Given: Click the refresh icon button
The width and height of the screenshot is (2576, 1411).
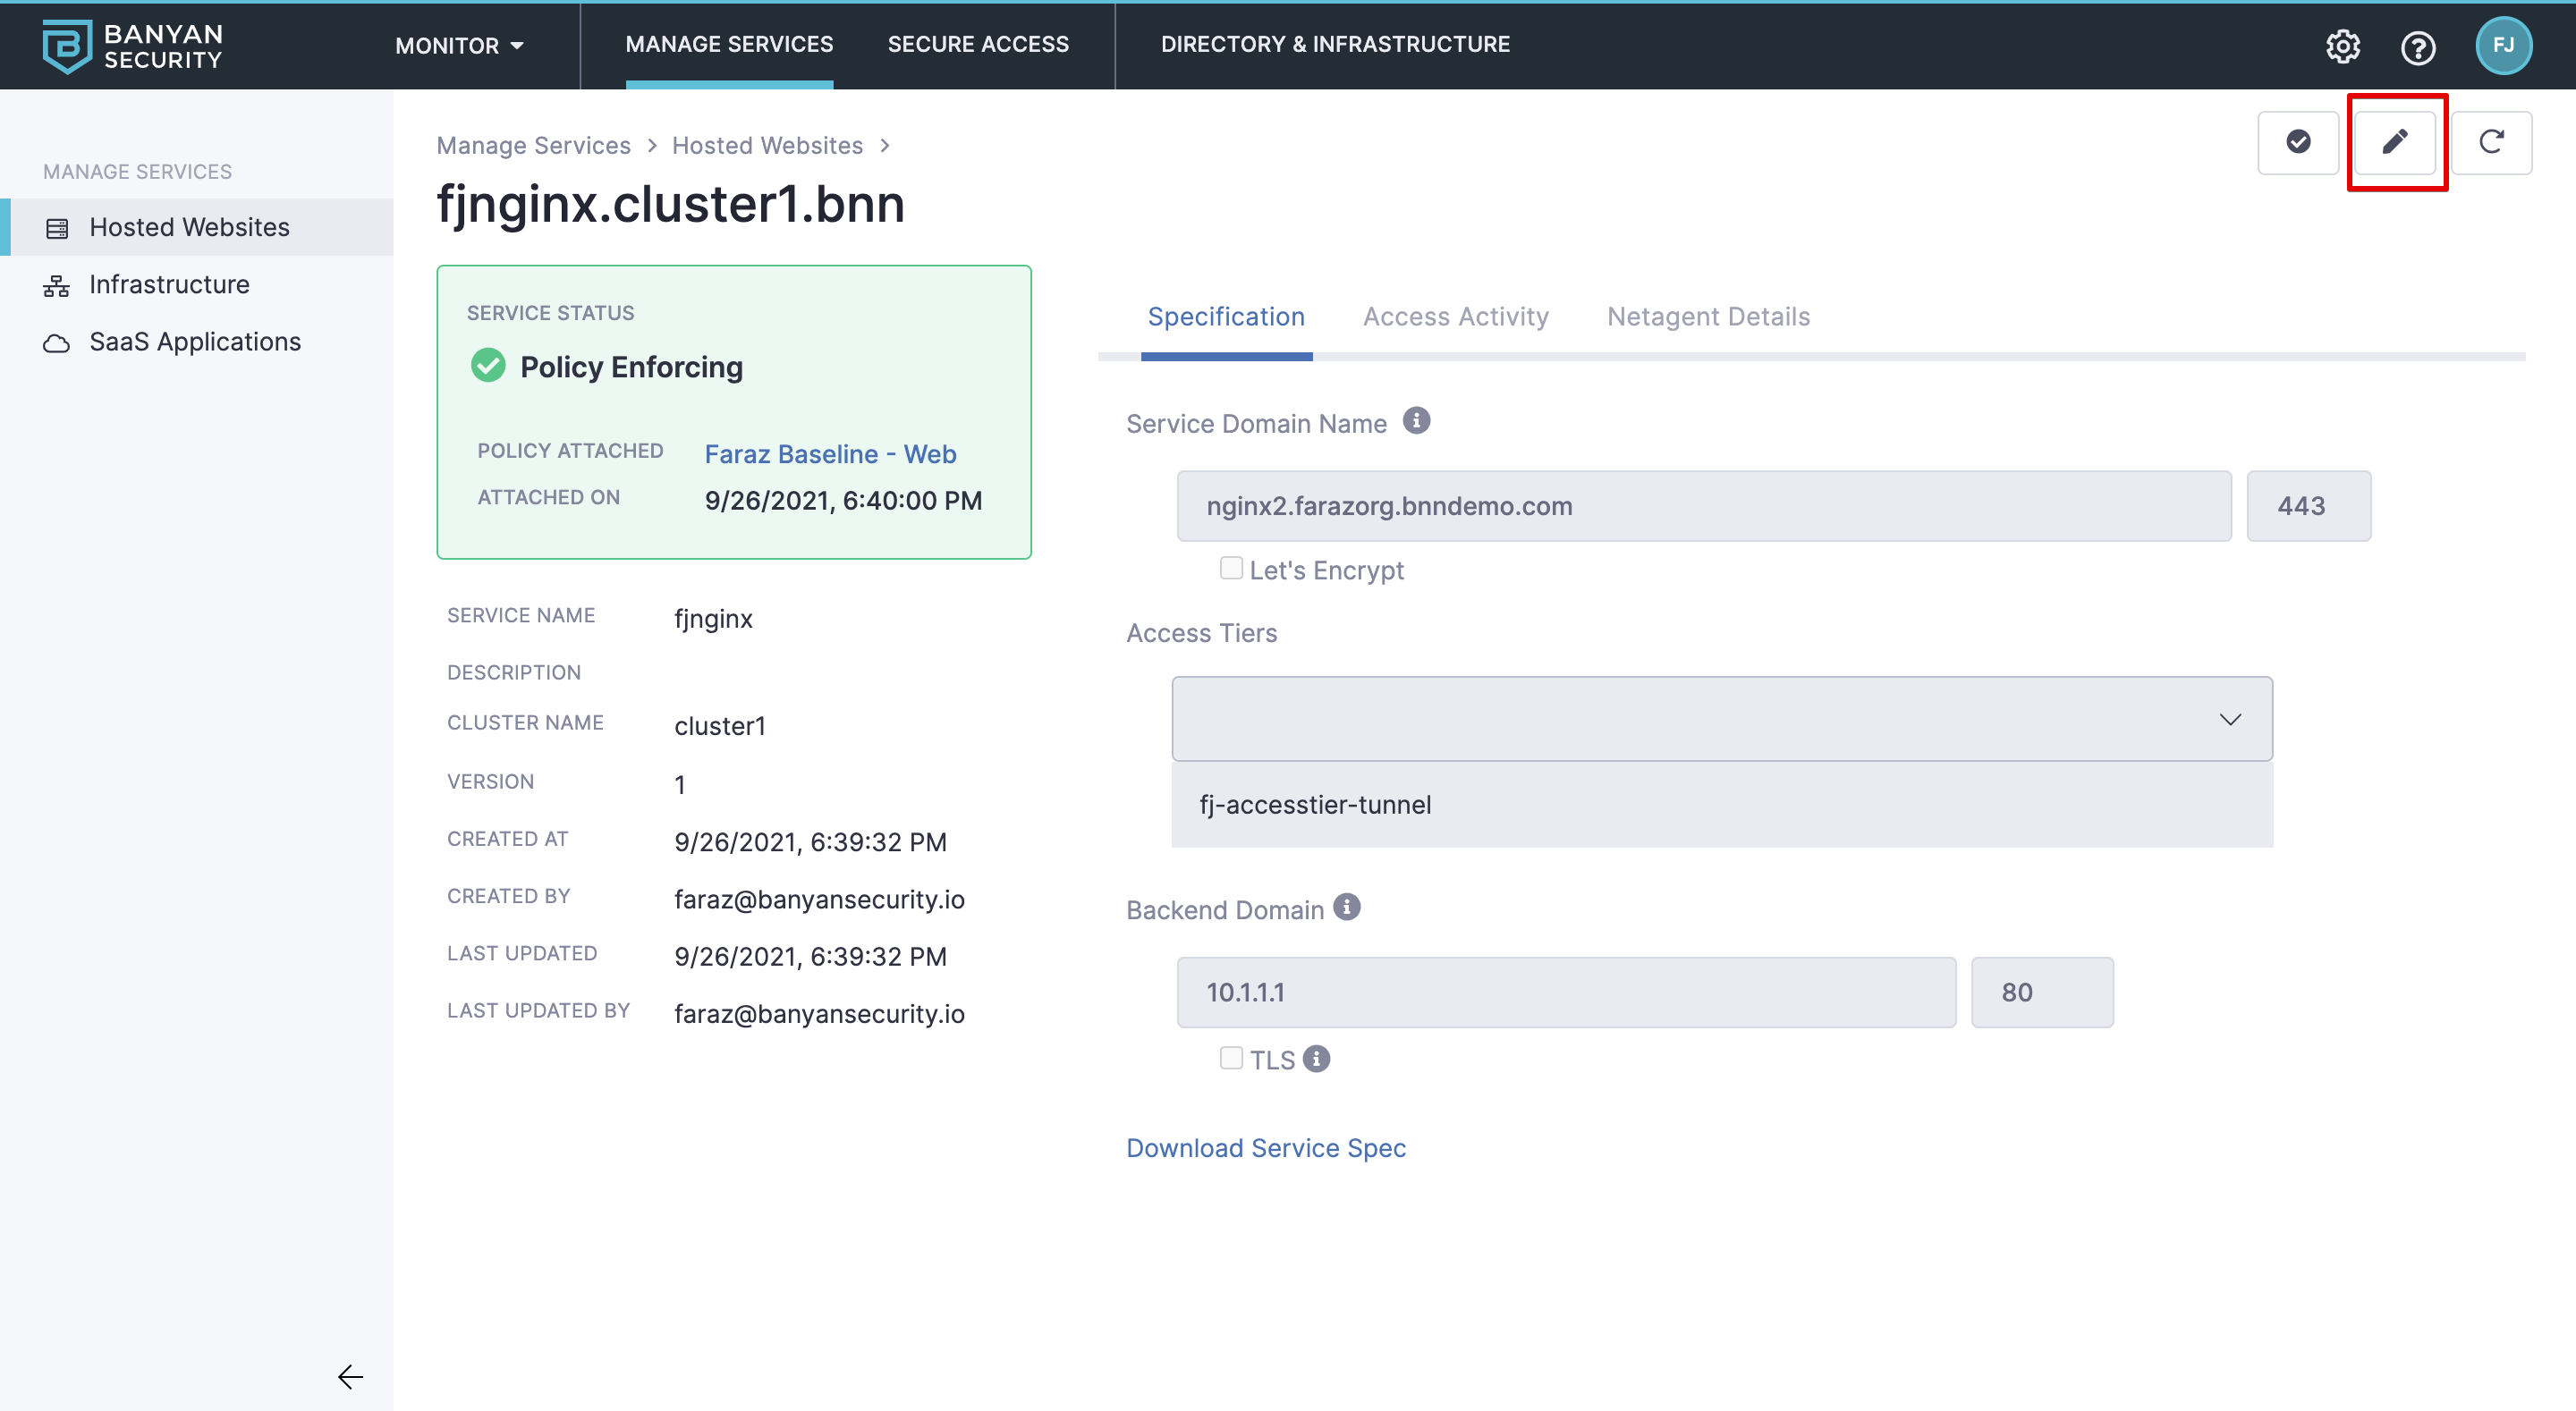Looking at the screenshot, I should pos(2490,142).
